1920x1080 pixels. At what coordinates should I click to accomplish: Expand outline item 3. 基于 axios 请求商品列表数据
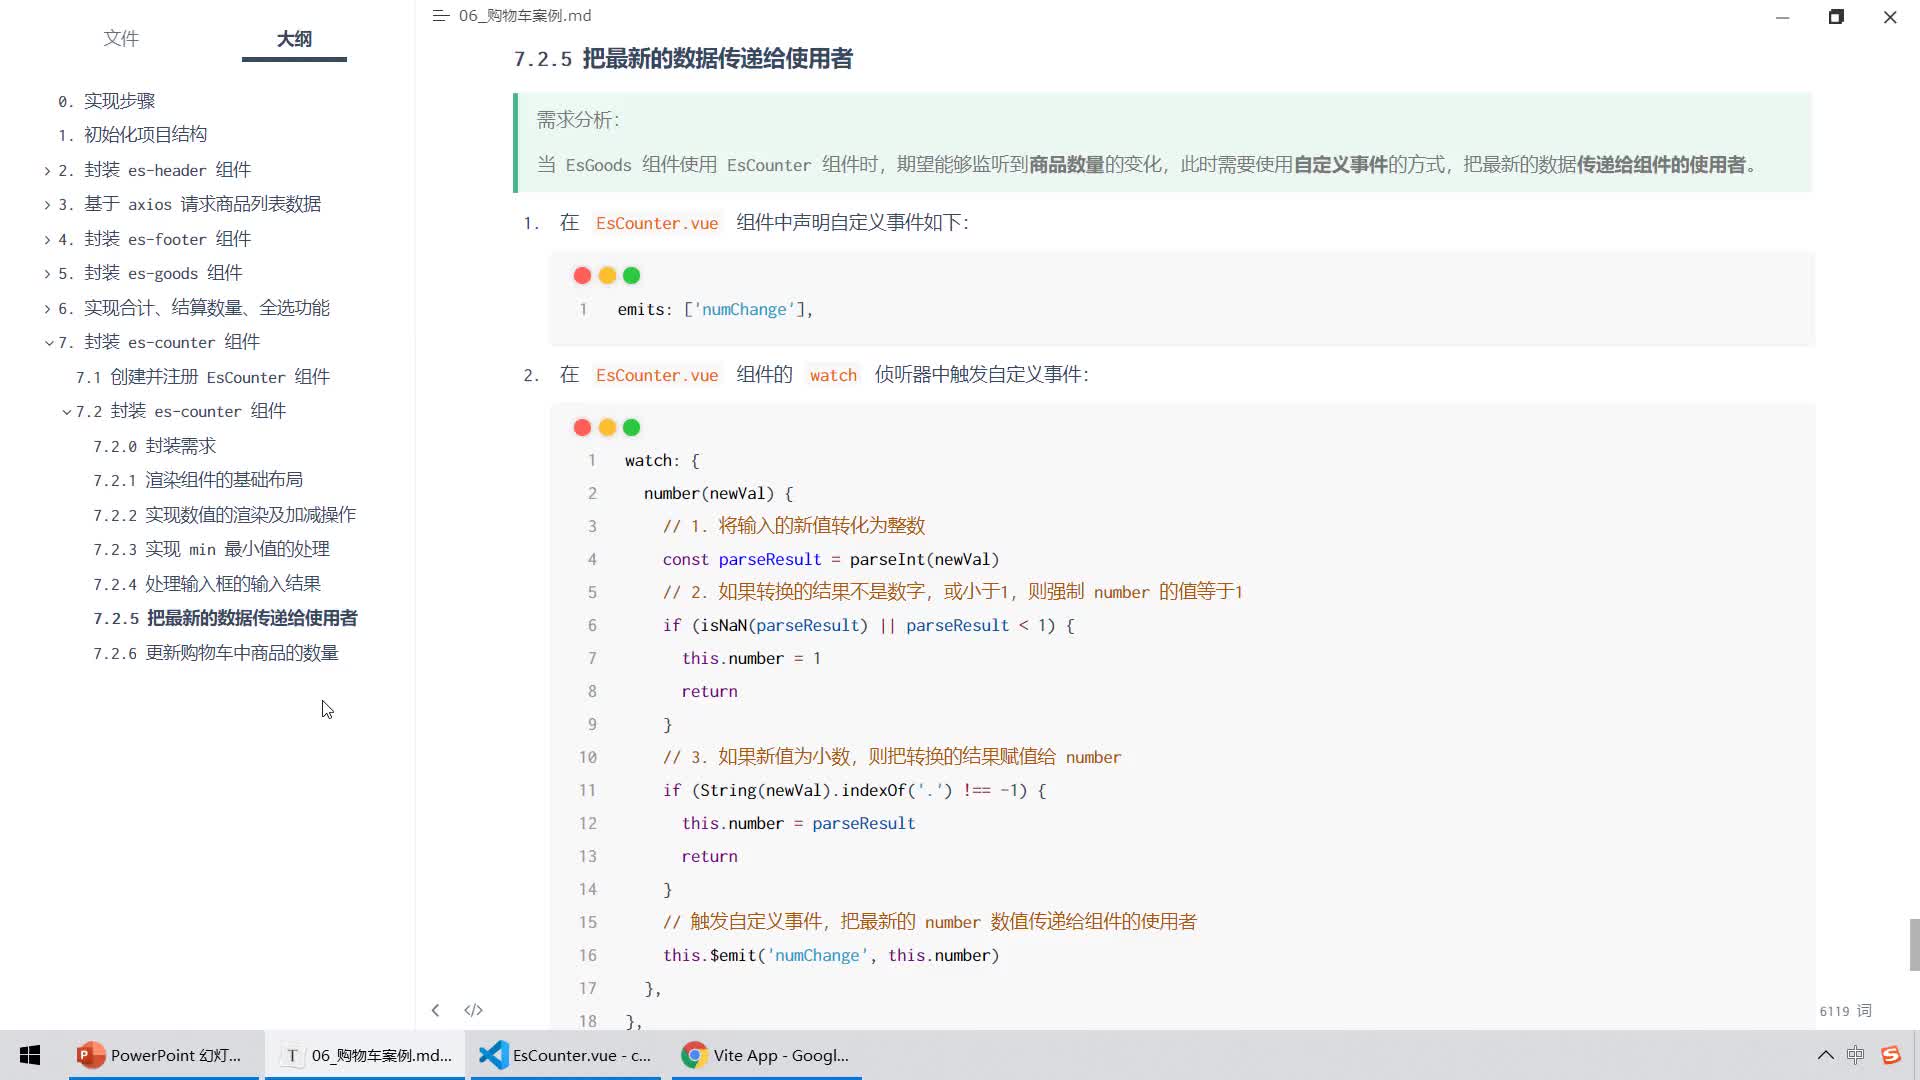[x=47, y=205]
